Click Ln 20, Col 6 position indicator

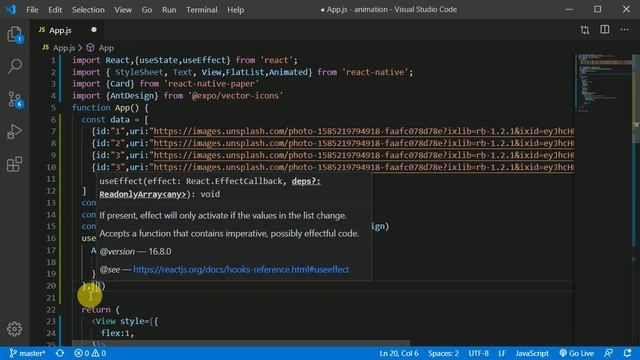(399, 353)
